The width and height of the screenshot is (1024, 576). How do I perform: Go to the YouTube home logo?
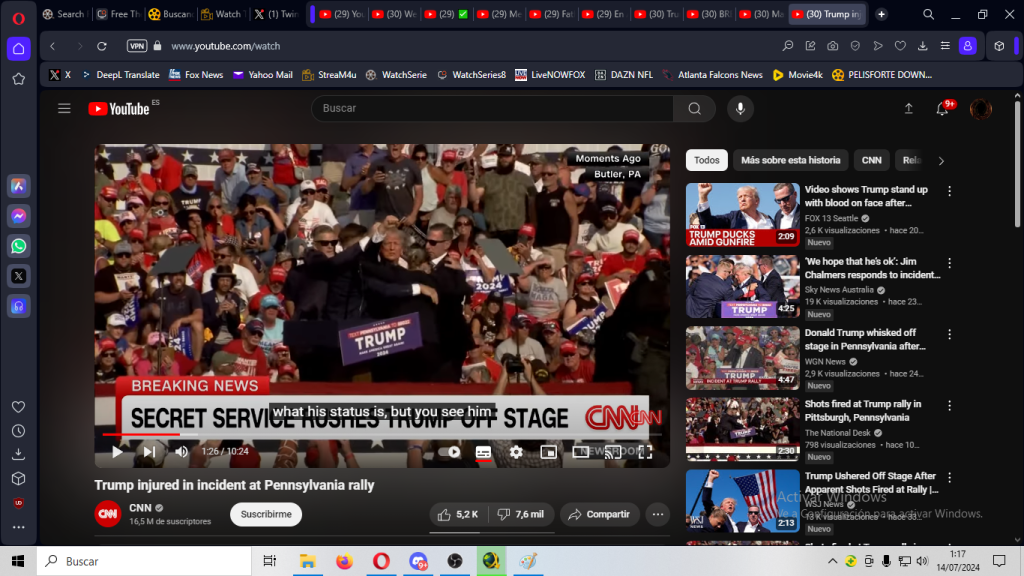pos(120,108)
